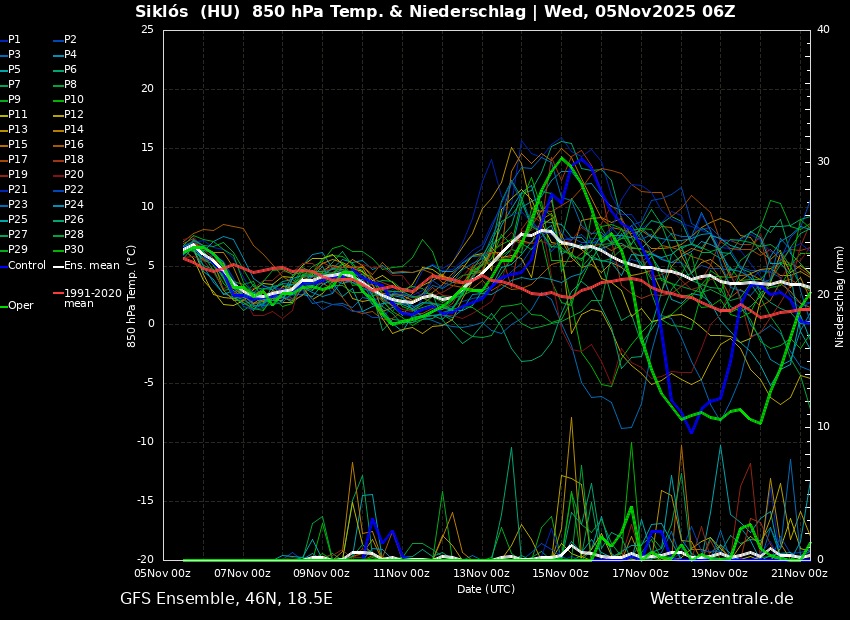Click the Niederschlag (mm) axis label
This screenshot has height=620, width=850.
tap(840, 296)
